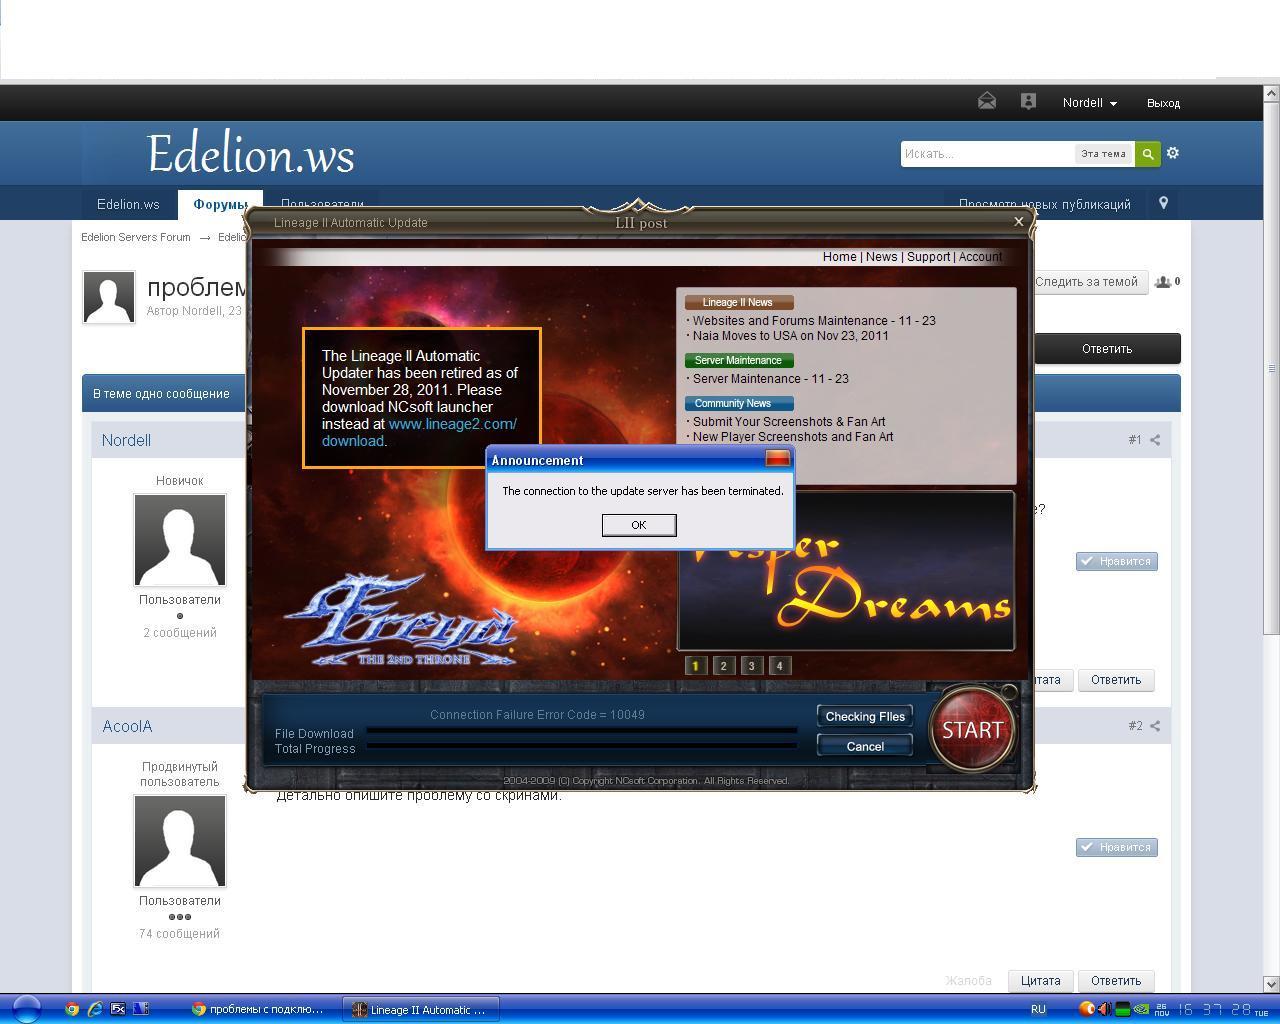Click the Chrome icon in quick launch
The width and height of the screenshot is (1280, 1024).
point(72,1009)
